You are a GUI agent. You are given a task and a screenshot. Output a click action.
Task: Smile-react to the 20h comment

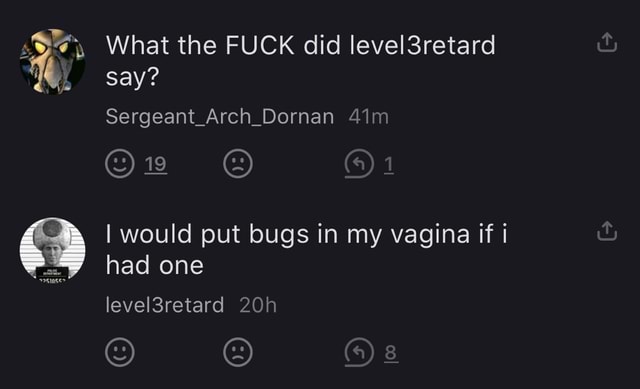pos(120,352)
